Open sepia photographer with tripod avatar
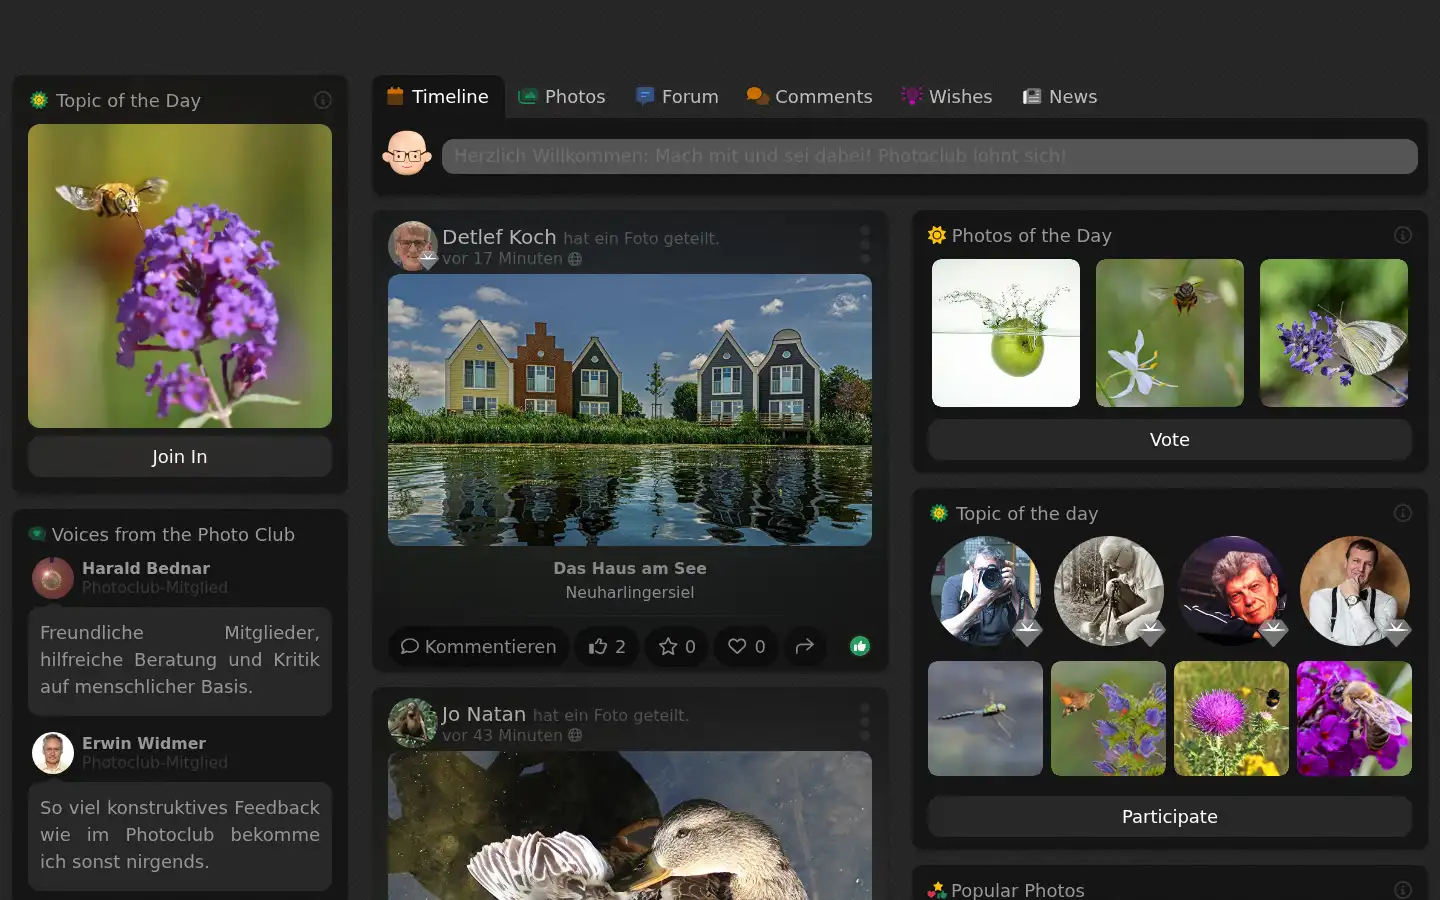The height and width of the screenshot is (900, 1440). [1109, 591]
